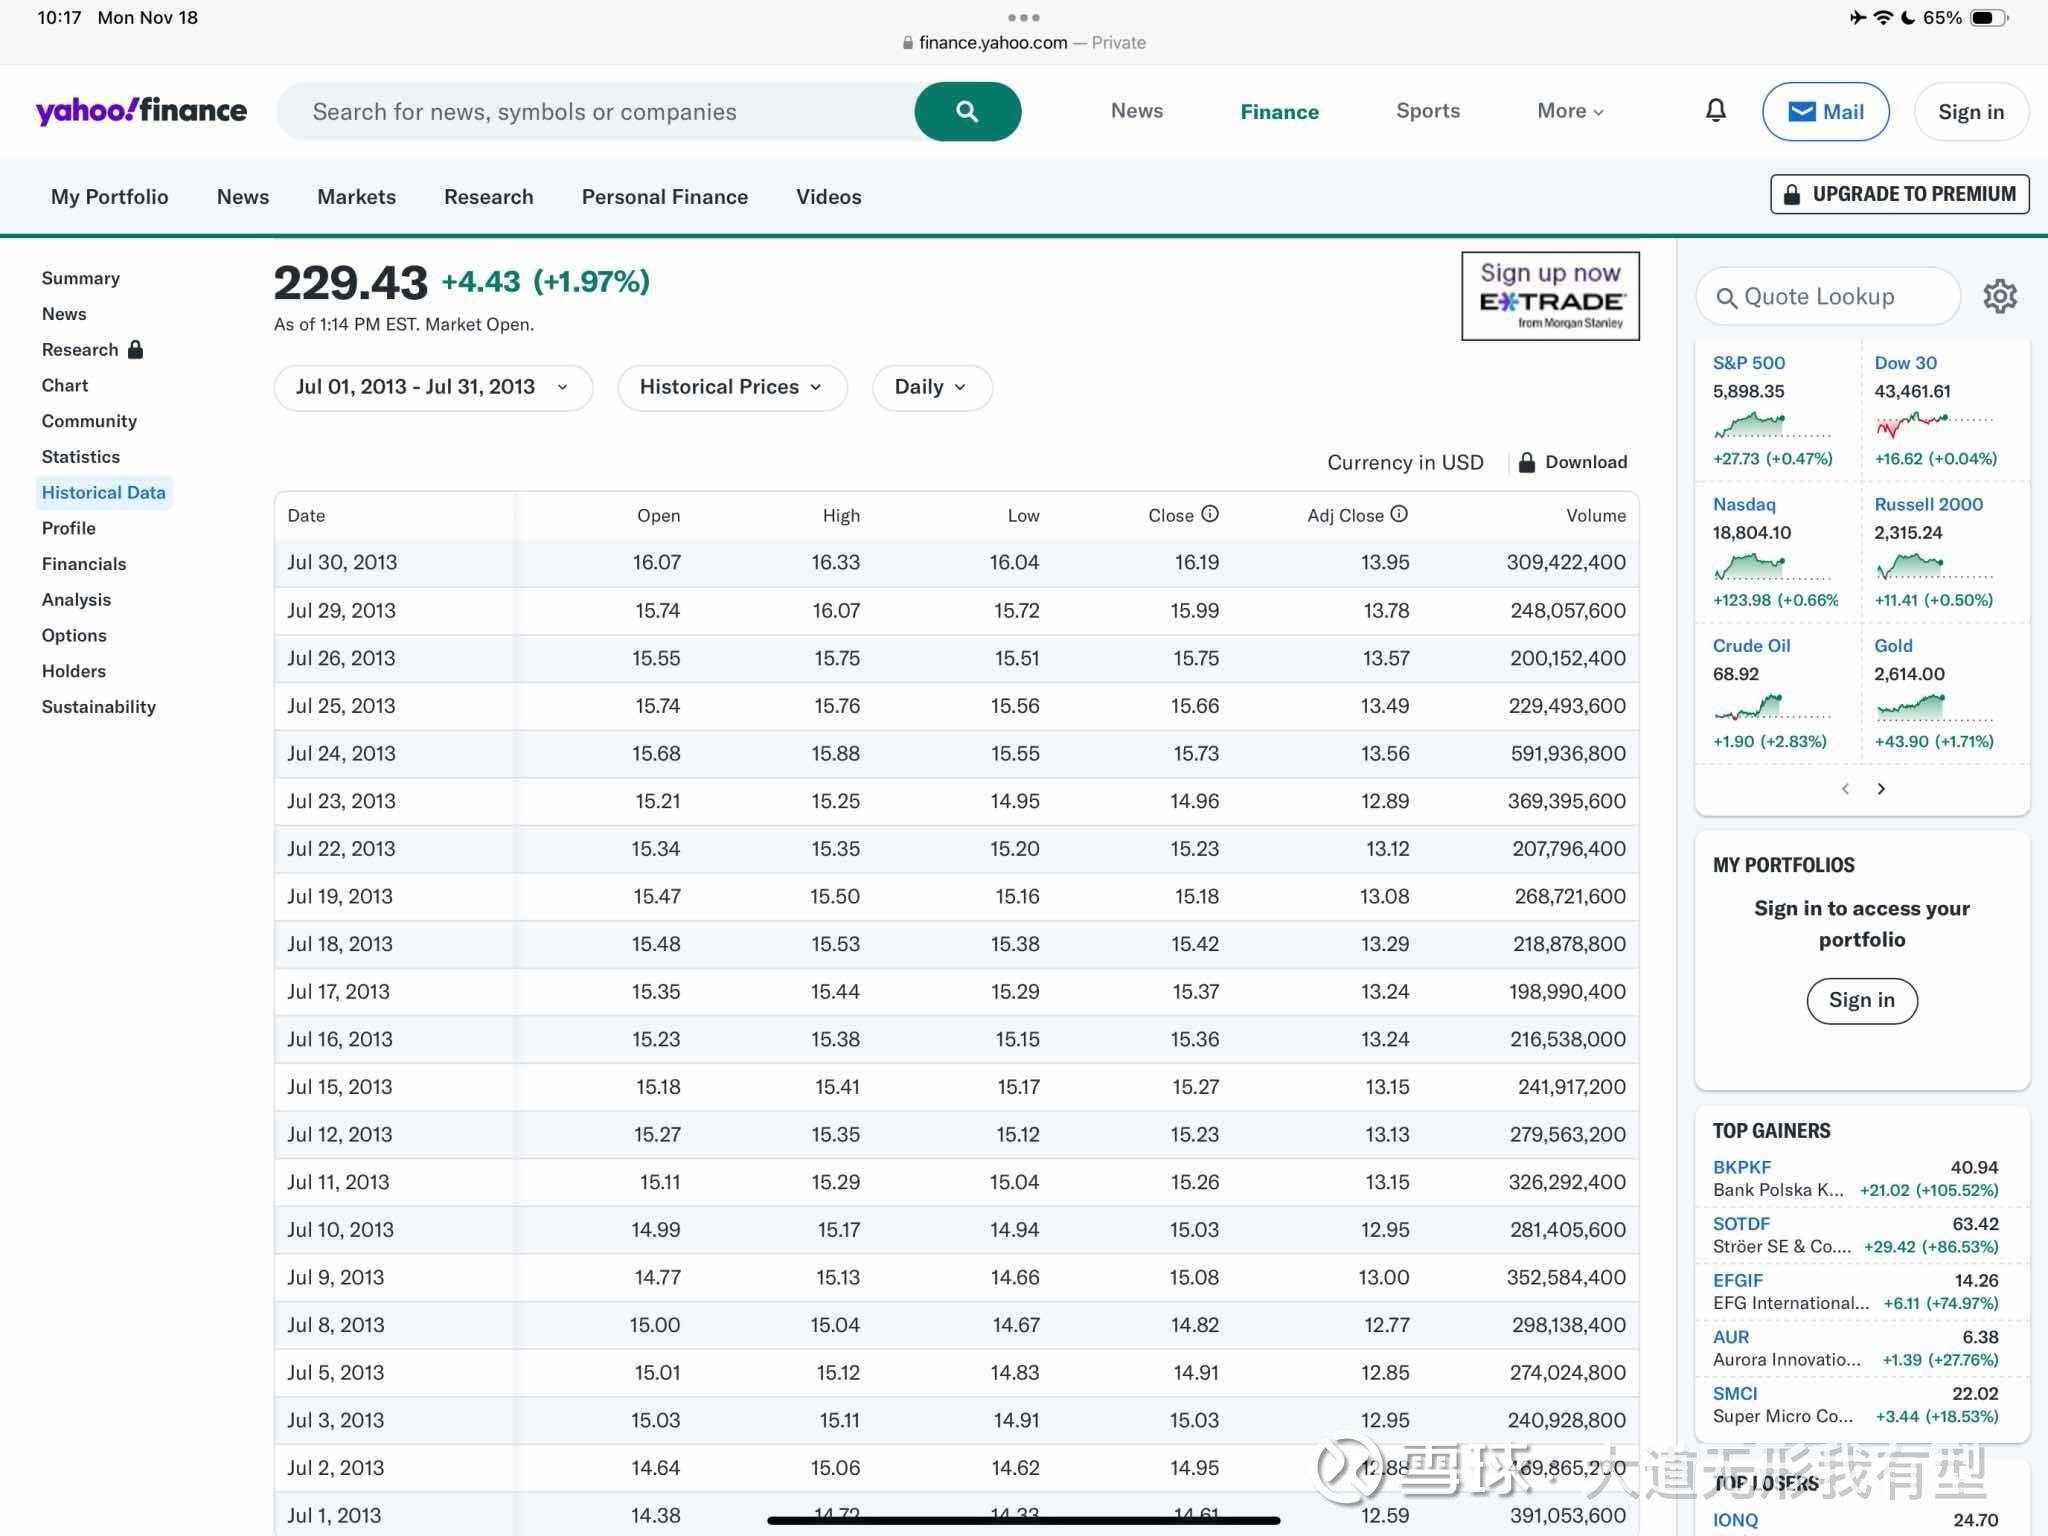Screen dimensions: 2048x1536
Task: Open the Gold quote link
Action: click(x=1893, y=646)
